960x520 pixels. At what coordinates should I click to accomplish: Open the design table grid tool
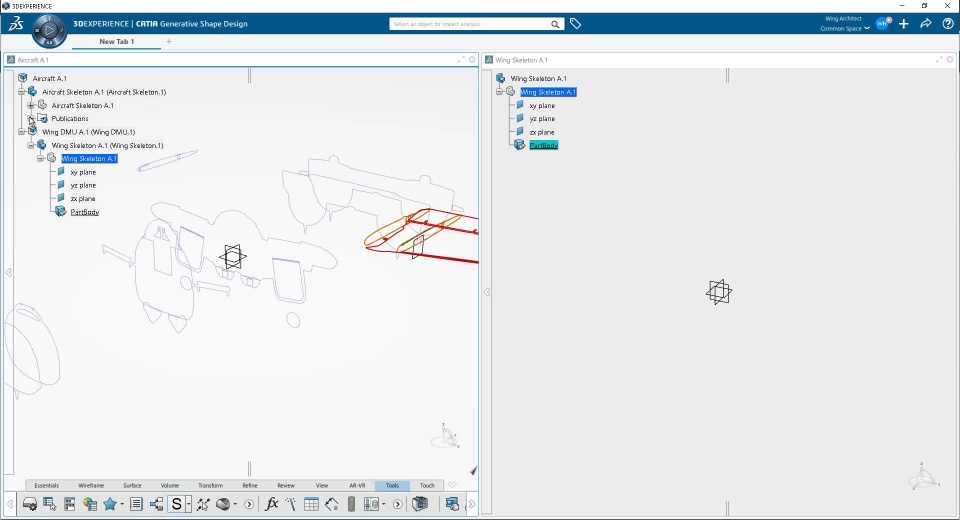click(311, 504)
